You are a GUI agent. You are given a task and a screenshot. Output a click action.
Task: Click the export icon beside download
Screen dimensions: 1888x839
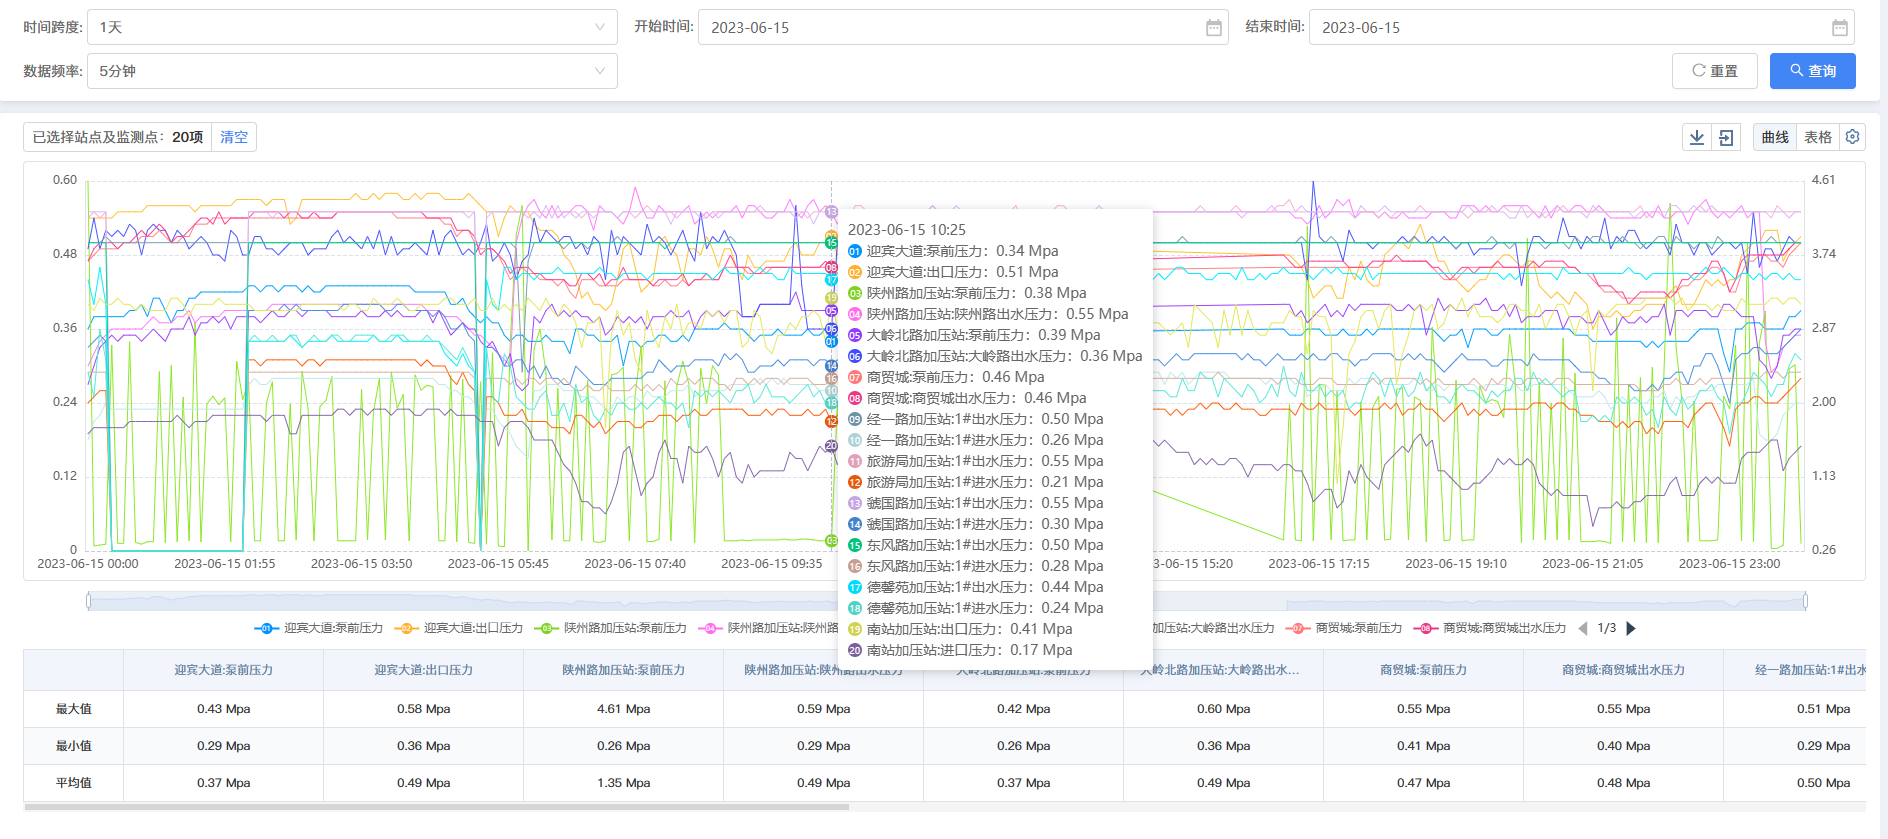tap(1726, 137)
